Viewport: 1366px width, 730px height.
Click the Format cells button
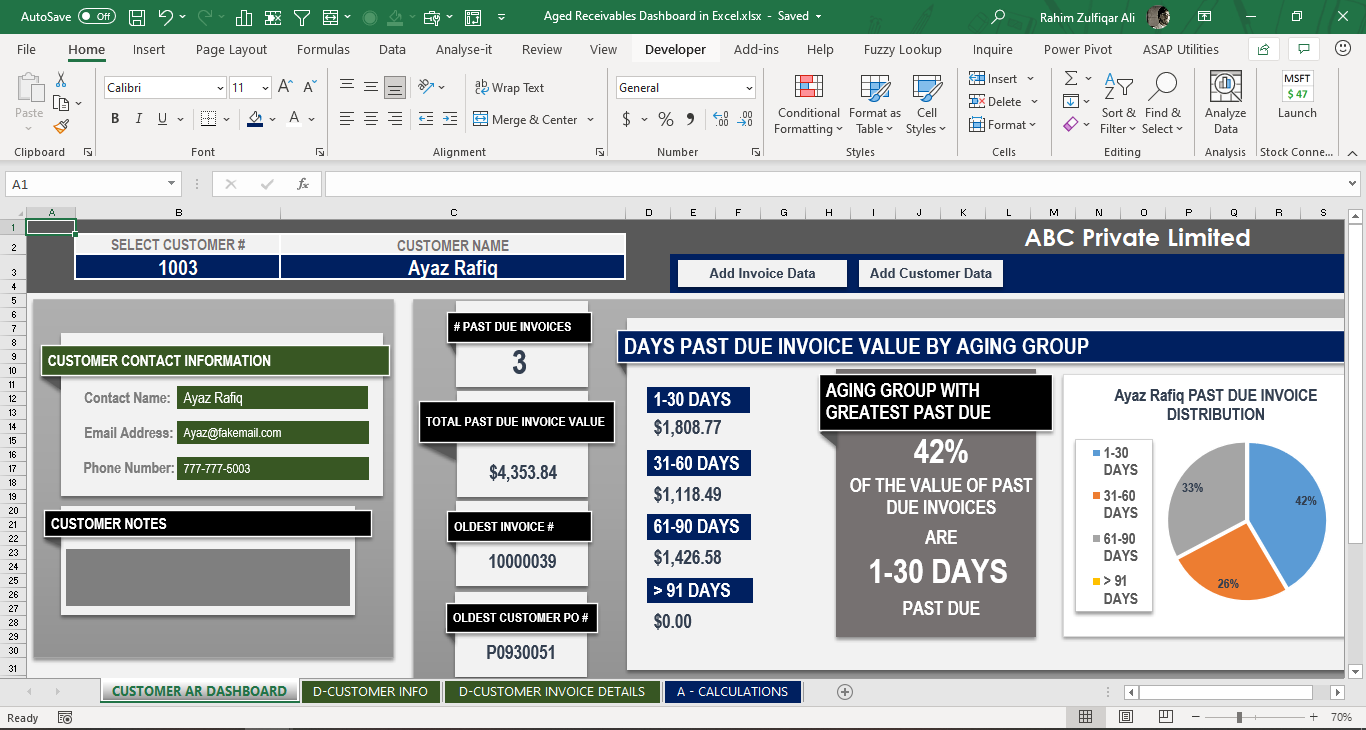(x=1004, y=124)
